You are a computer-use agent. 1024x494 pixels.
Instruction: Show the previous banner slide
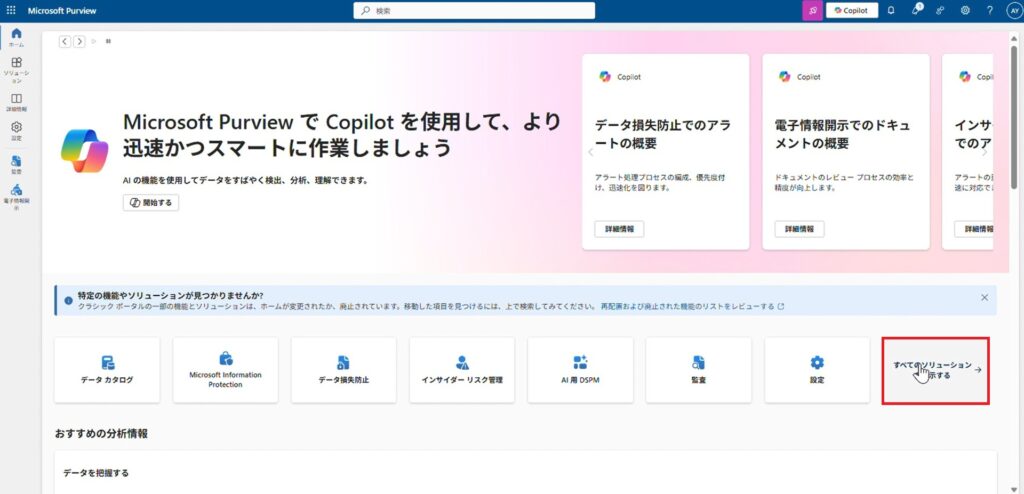pyautogui.click(x=65, y=41)
